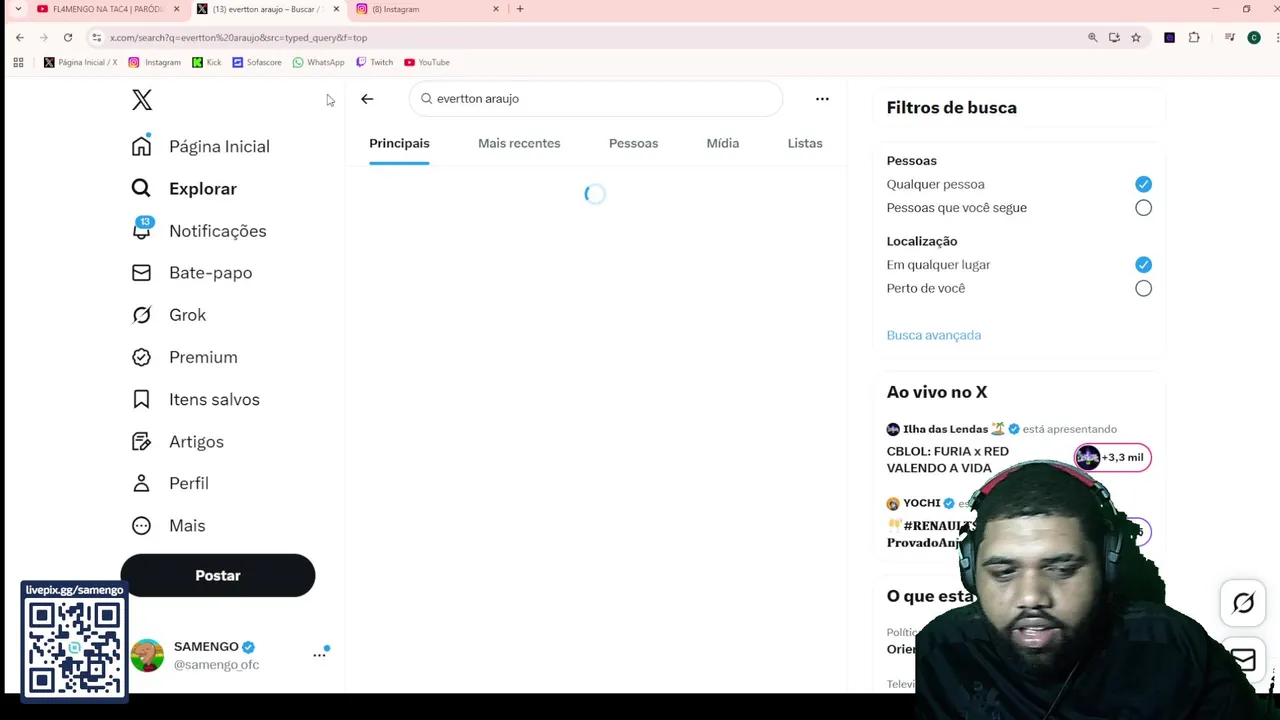Screen dimensions: 1280x720
Task: Open Twitch bookmark
Action: [x=375, y=62]
